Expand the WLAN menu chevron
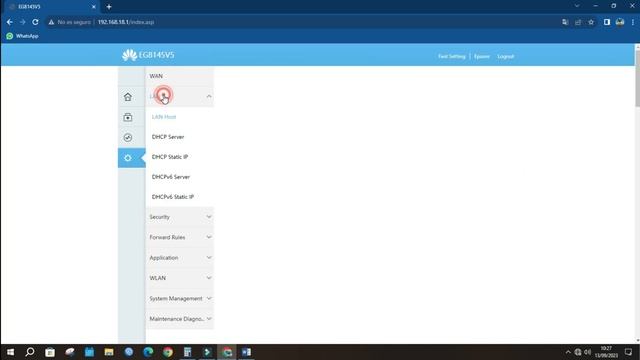This screenshot has height=360, width=640. [x=209, y=278]
